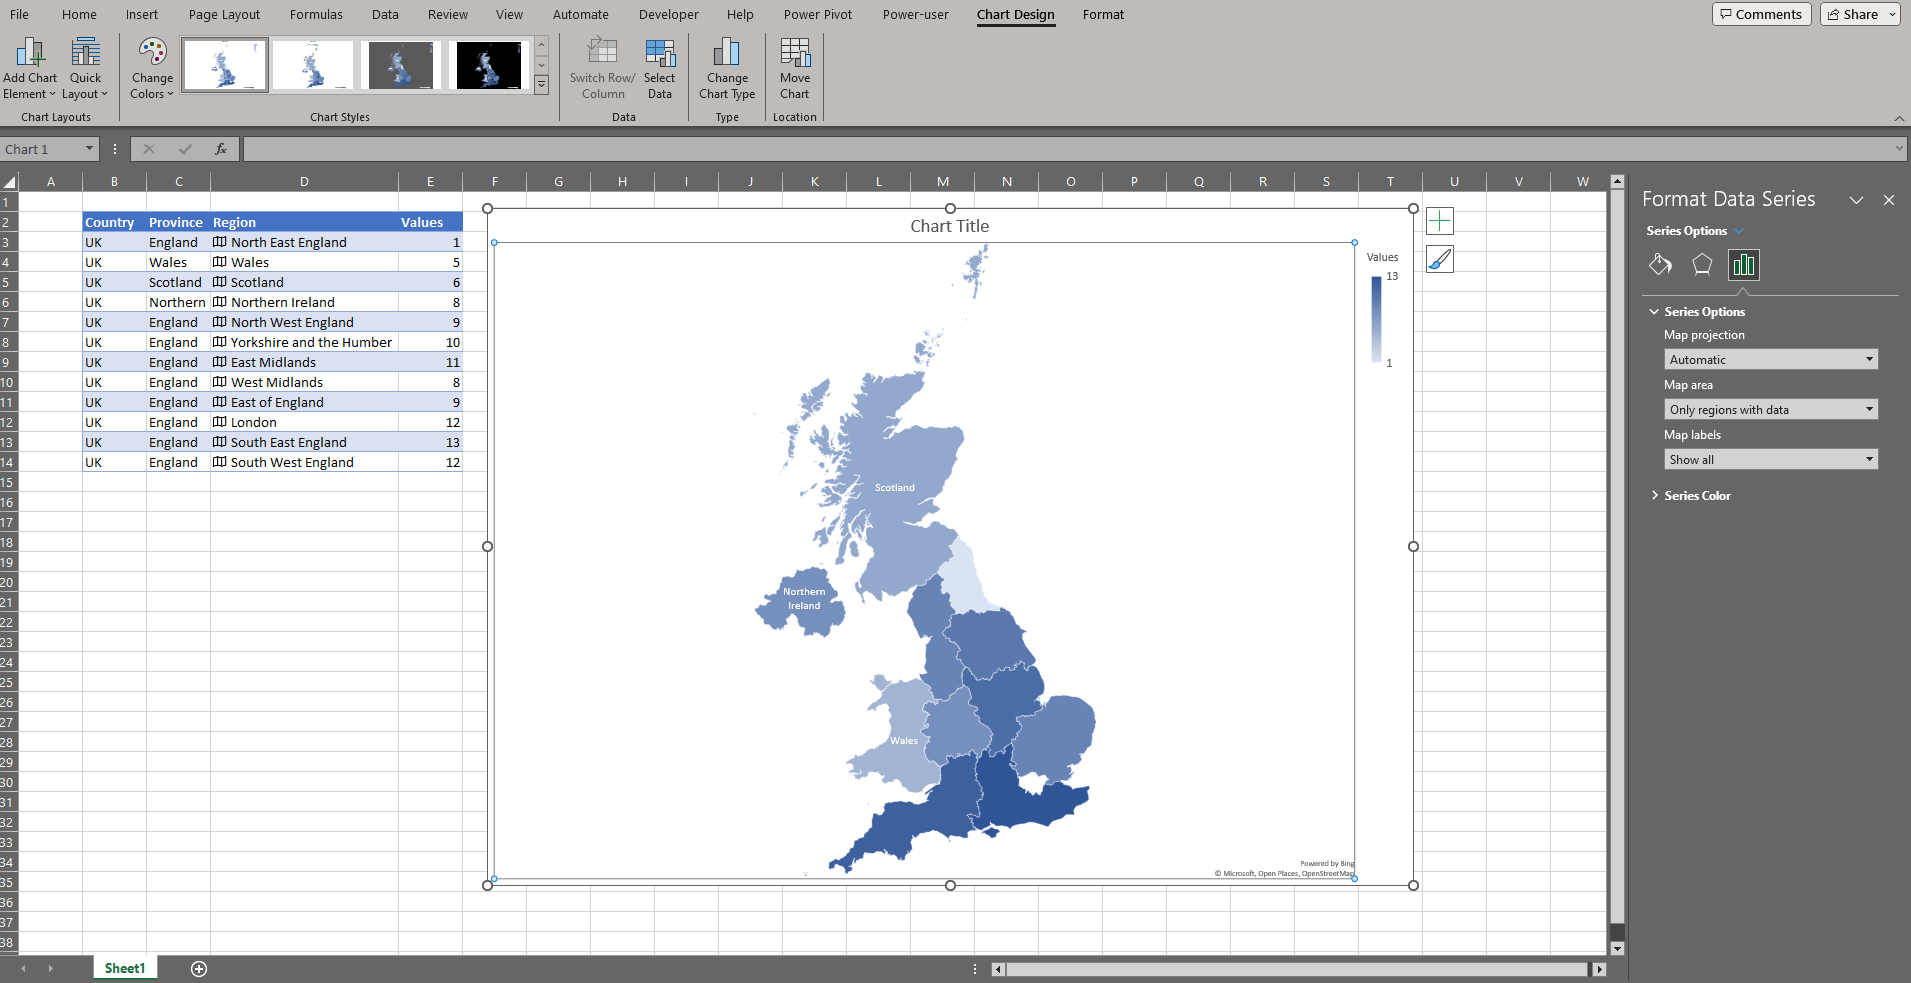
Task: Click the map data type icon beside Scotland
Action: [x=219, y=282]
